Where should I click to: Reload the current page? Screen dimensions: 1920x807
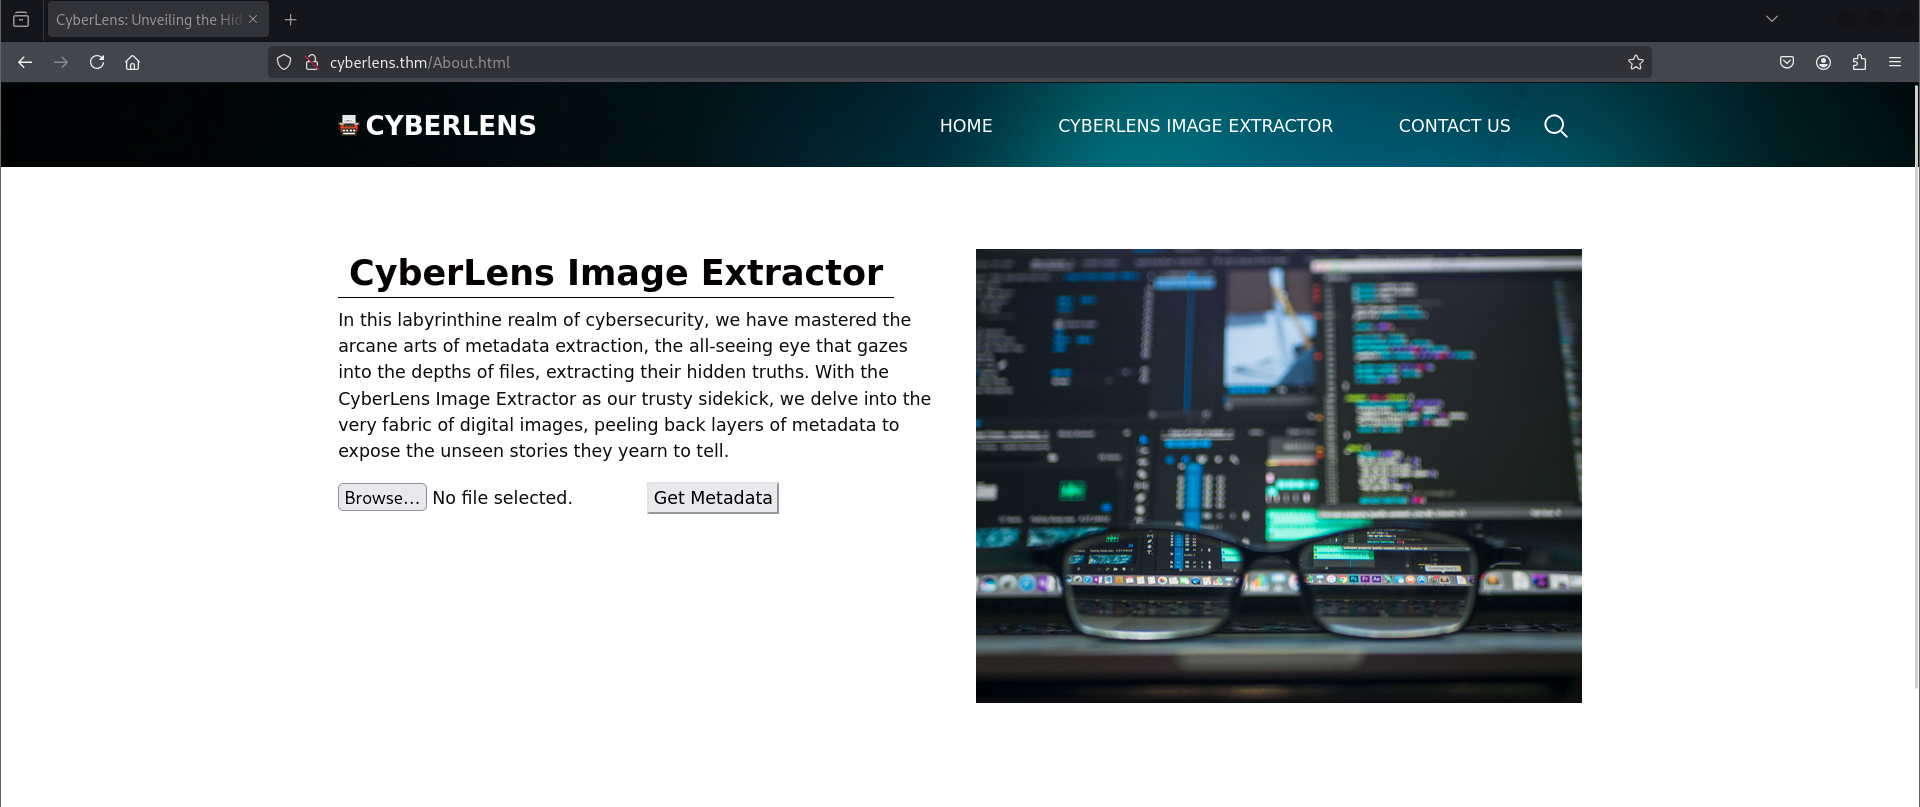(x=97, y=62)
